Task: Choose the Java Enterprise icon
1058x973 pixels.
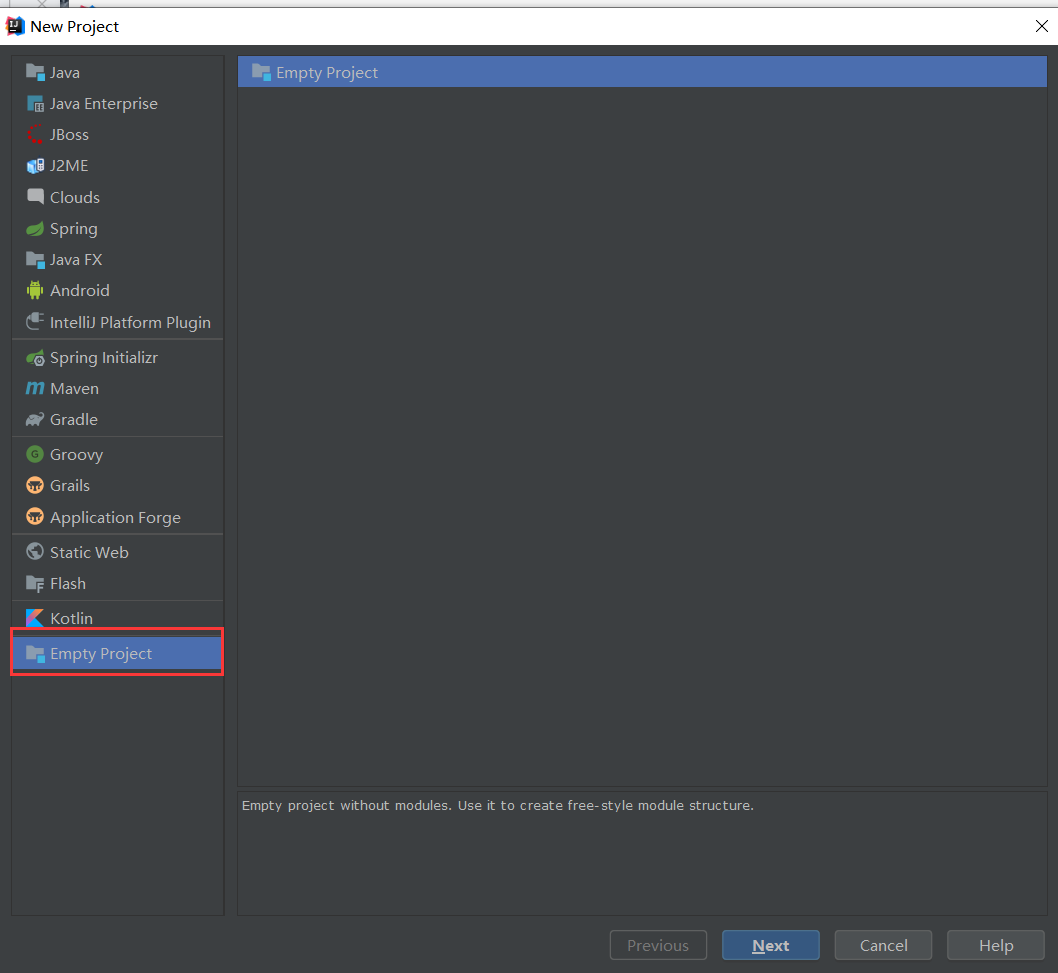Action: pos(35,103)
